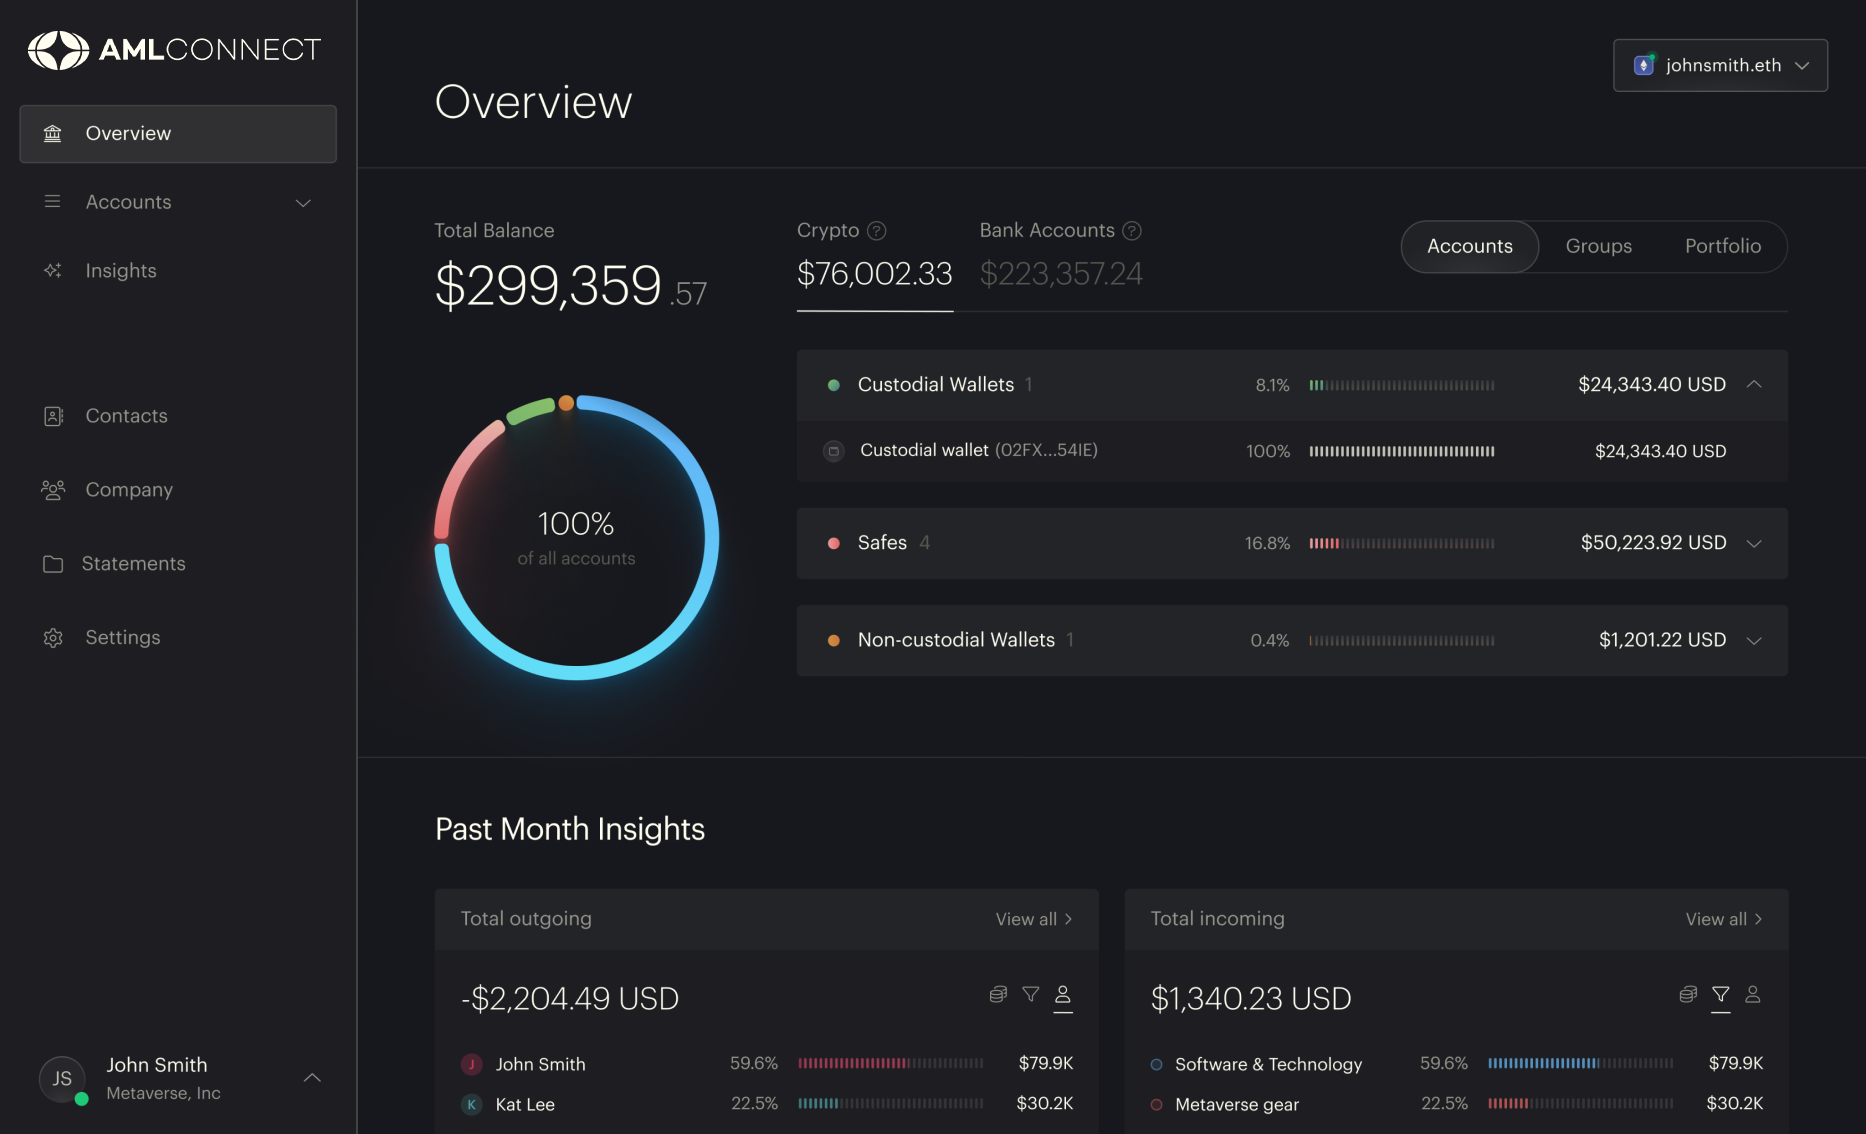Screen dimensions: 1866x1134
Task: Select the Accounts view toggle
Action: pos(1469,247)
